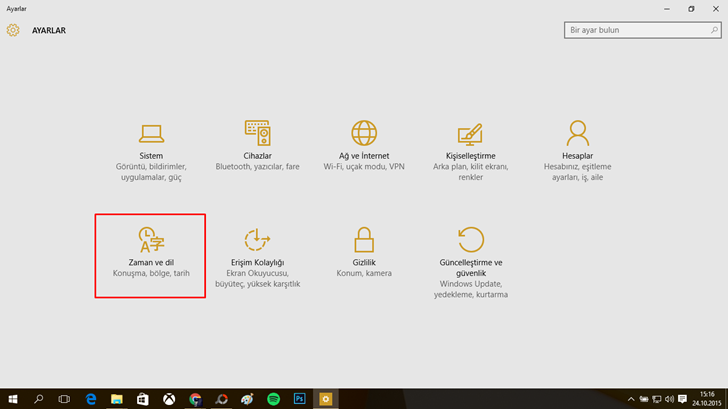Image resolution: width=728 pixels, height=409 pixels.
Task: Open the Spotify taskbar icon
Action: pyautogui.click(x=273, y=399)
